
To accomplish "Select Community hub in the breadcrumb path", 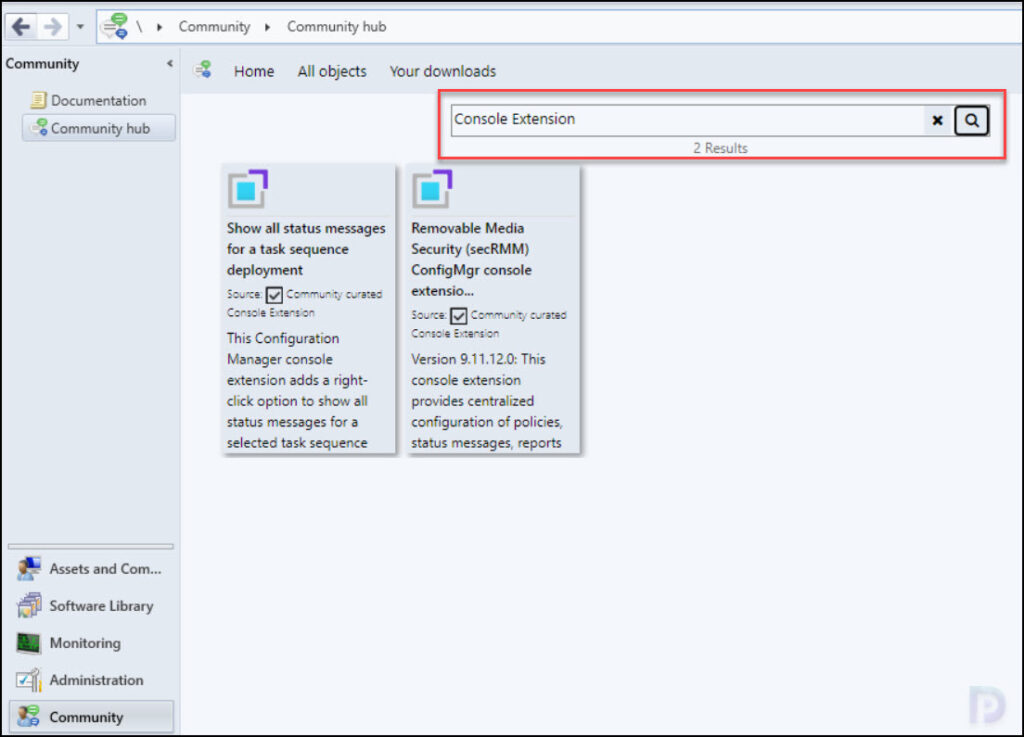I will (336, 27).
